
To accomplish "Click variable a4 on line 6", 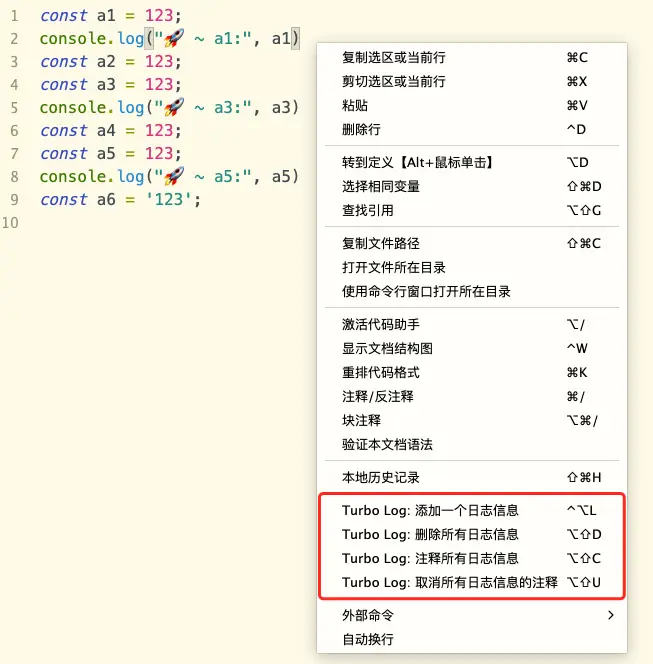I will click(x=106, y=131).
